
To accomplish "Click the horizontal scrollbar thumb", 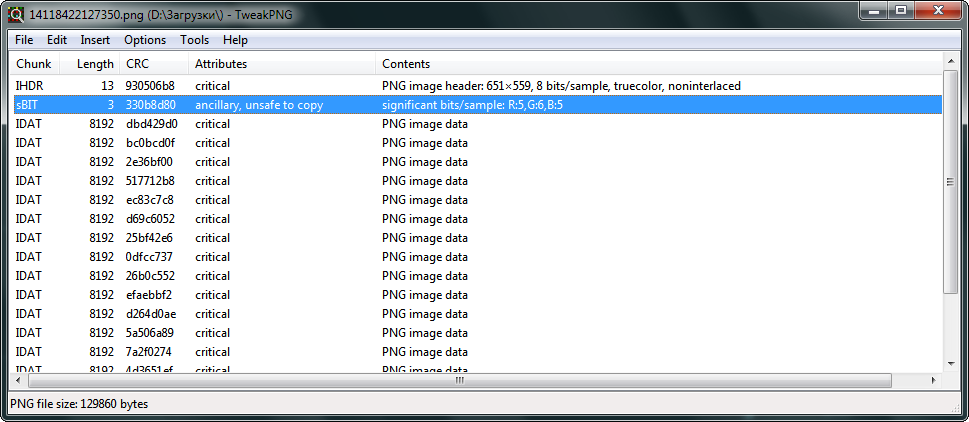I will click(x=460, y=381).
